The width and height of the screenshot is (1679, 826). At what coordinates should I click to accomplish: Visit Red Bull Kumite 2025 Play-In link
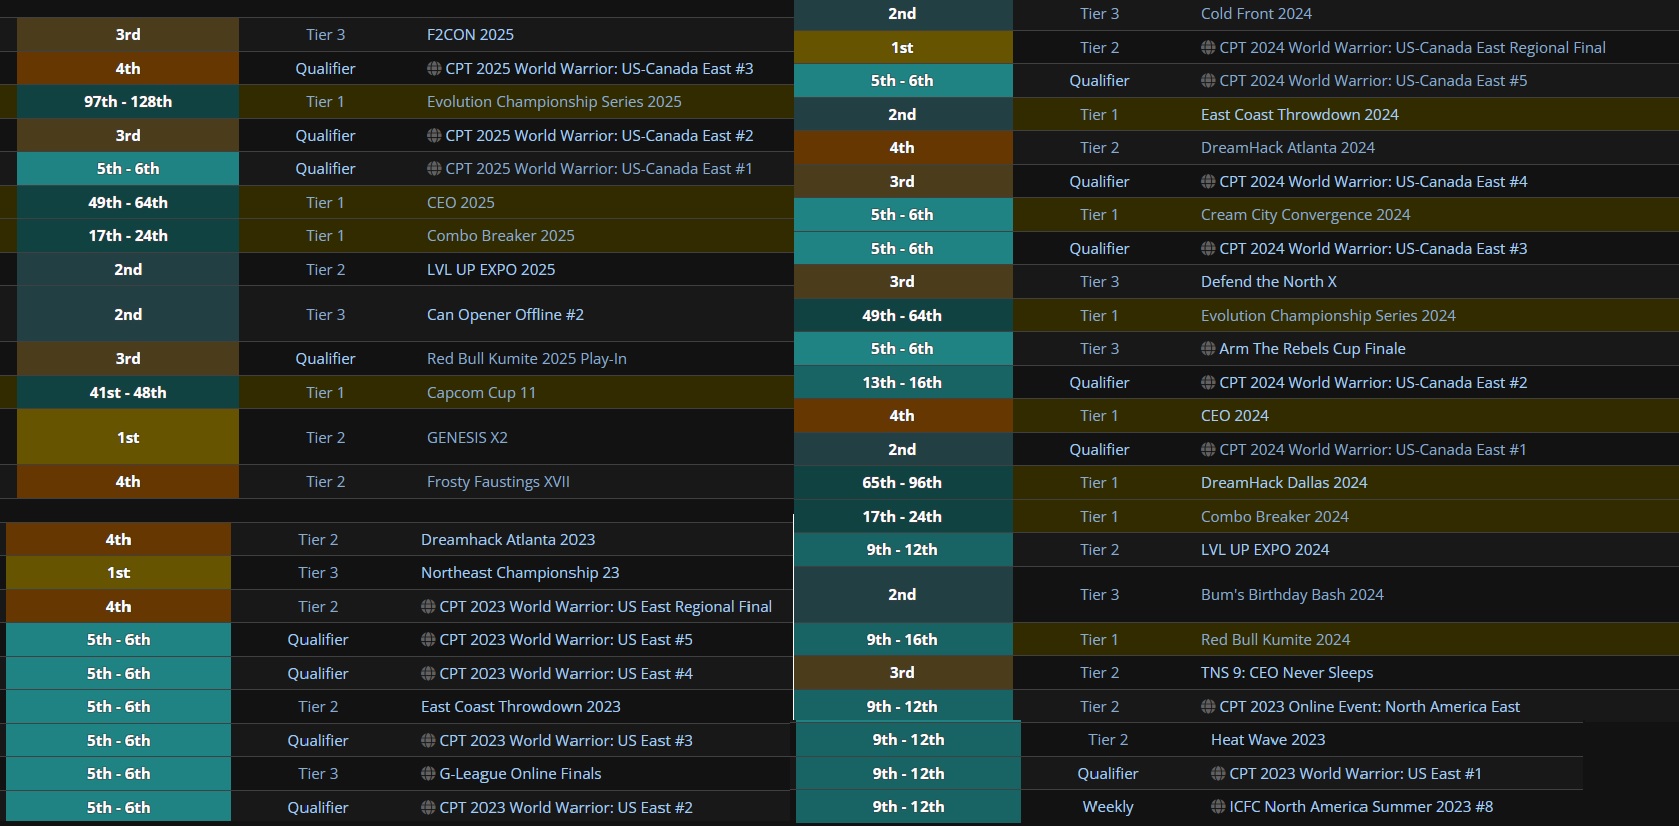[x=527, y=359]
